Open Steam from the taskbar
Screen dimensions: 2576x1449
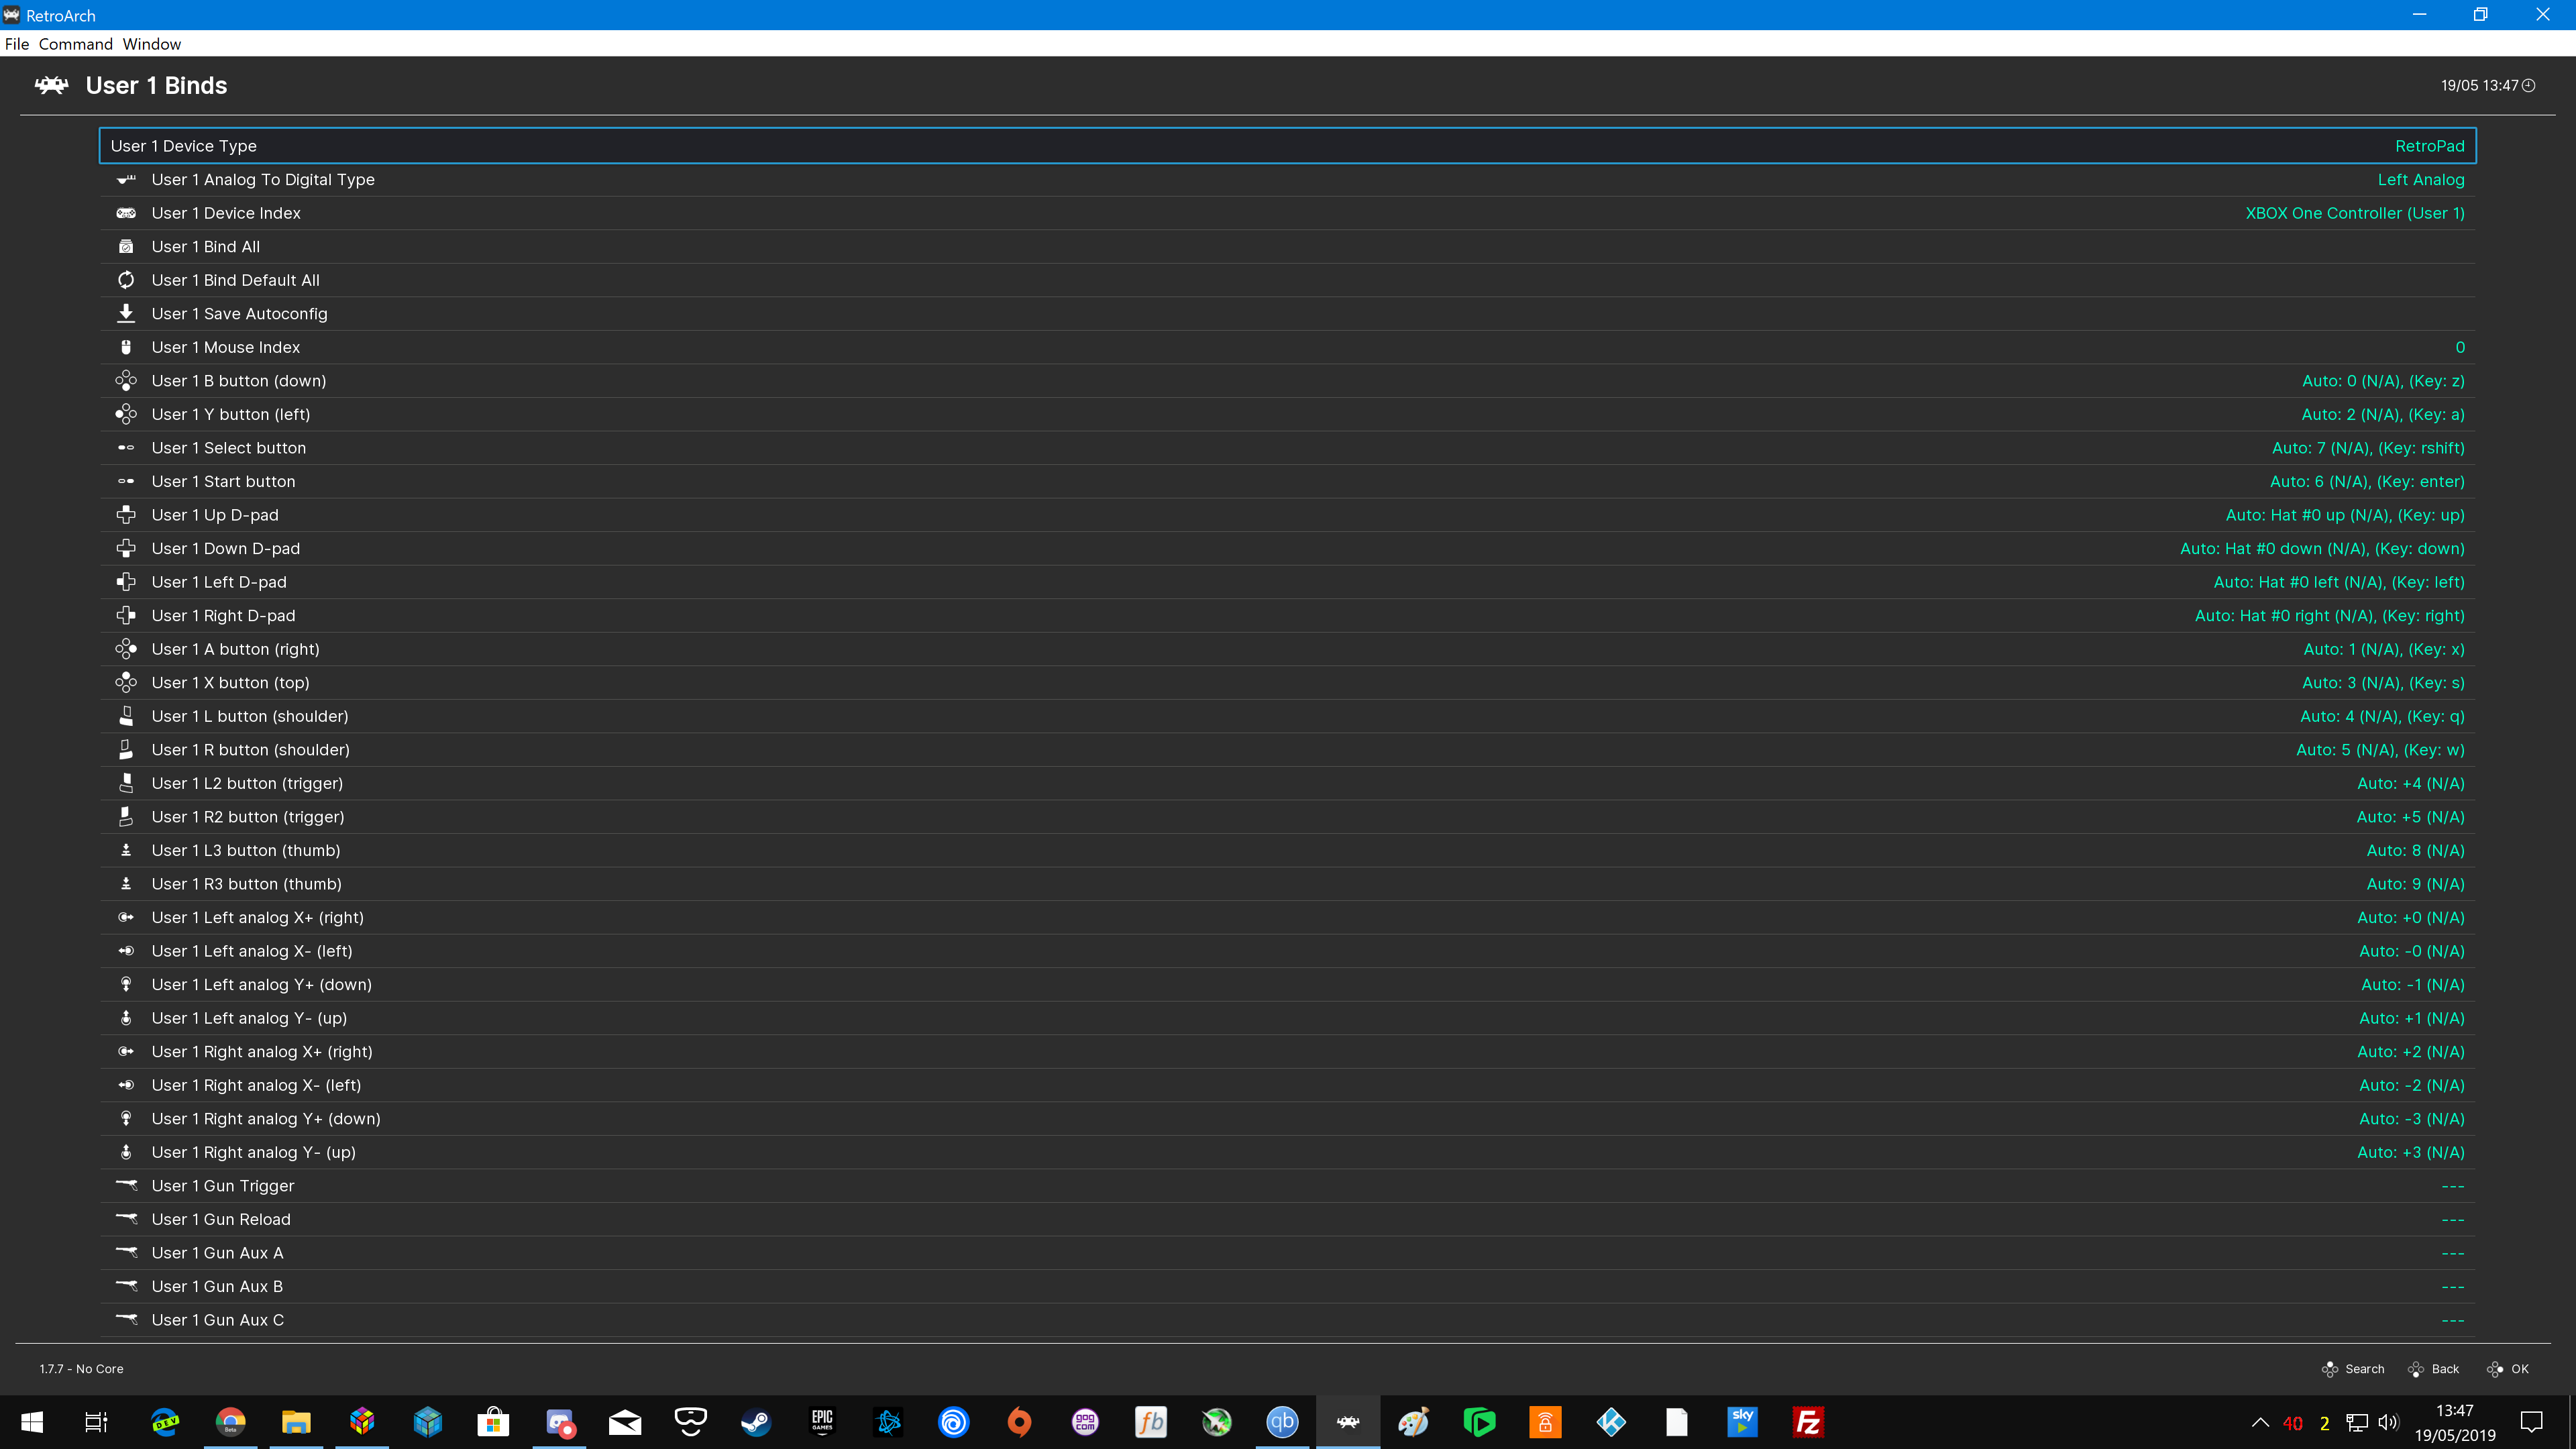755,1421
